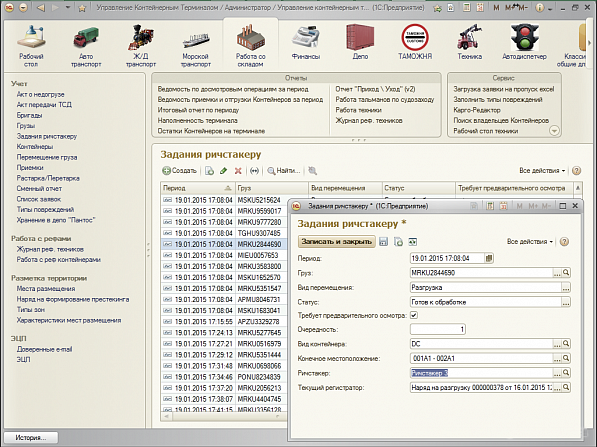Open the Техника reach stacker section
Viewport: 597px width, 447px height.
(x=469, y=42)
